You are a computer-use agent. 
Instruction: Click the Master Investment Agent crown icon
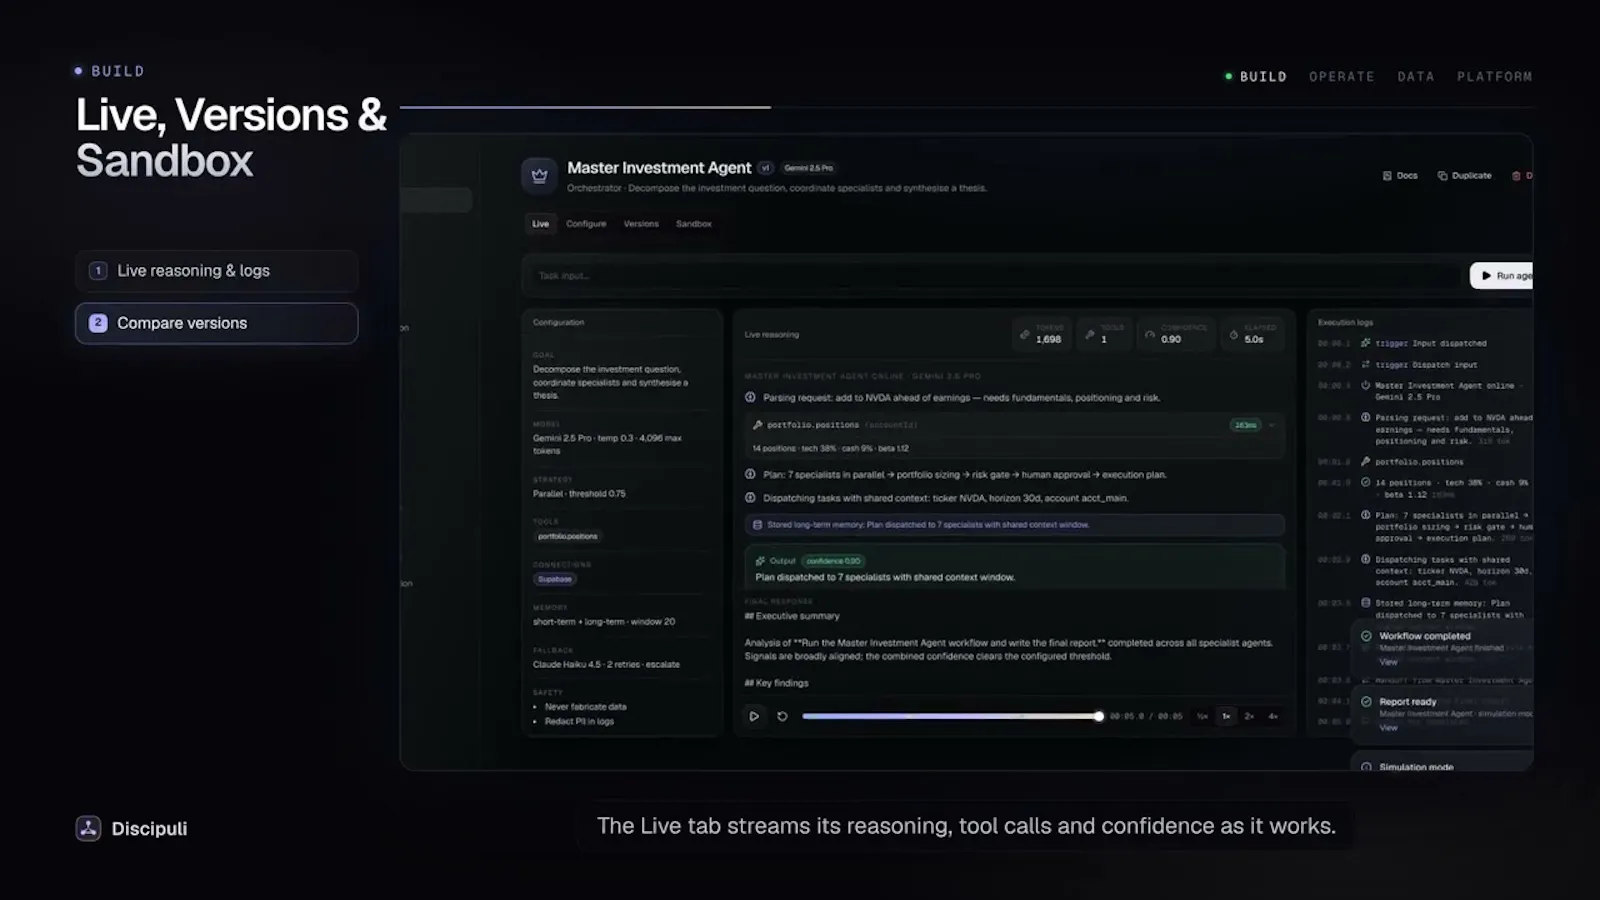coord(539,176)
